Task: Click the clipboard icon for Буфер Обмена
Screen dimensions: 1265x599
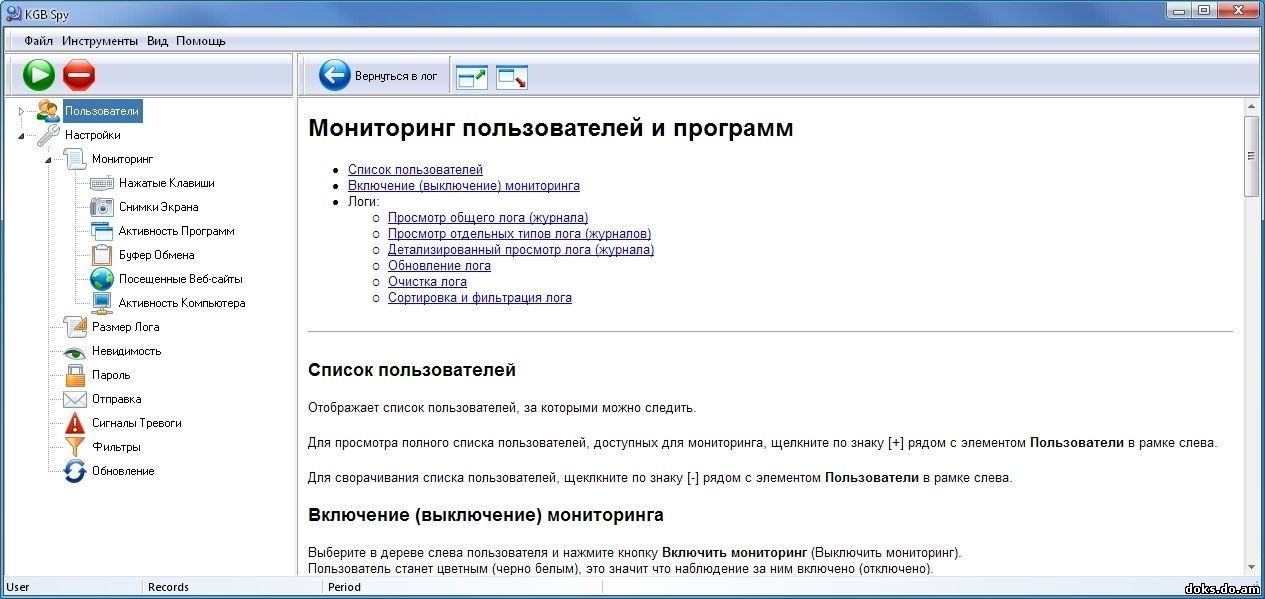Action: [102, 255]
